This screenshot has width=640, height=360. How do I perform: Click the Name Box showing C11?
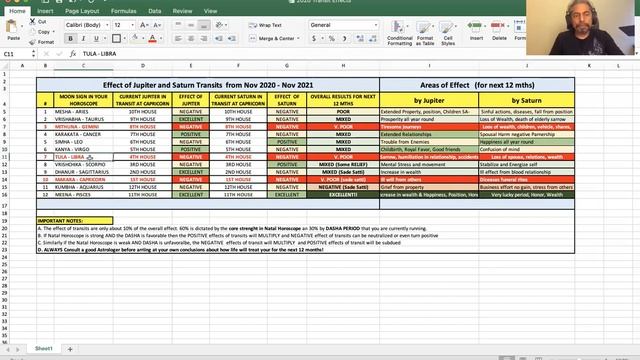[x=16, y=54]
